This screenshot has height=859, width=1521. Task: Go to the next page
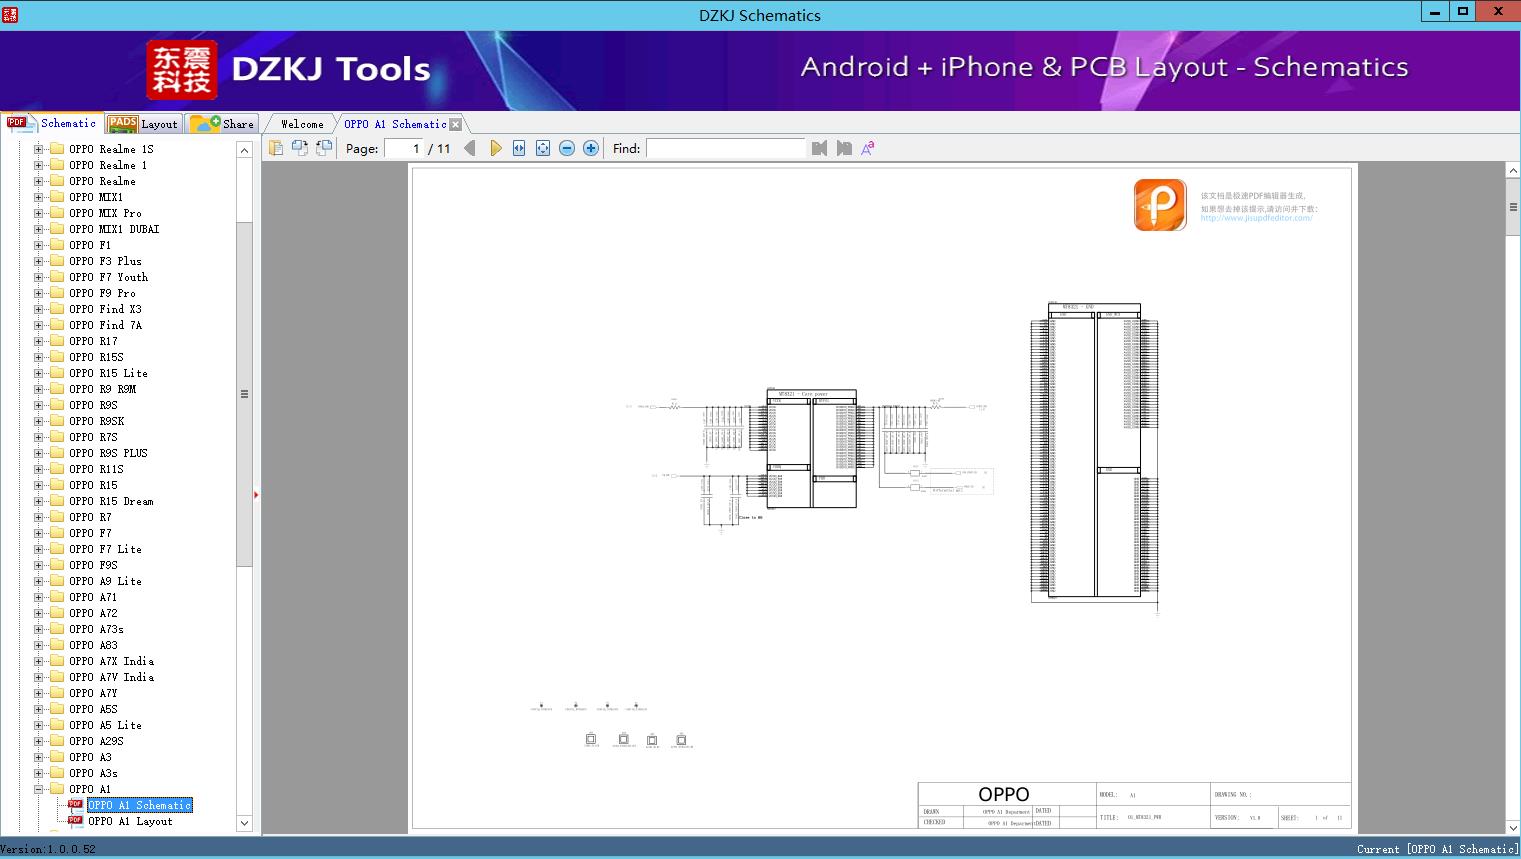[x=495, y=148]
